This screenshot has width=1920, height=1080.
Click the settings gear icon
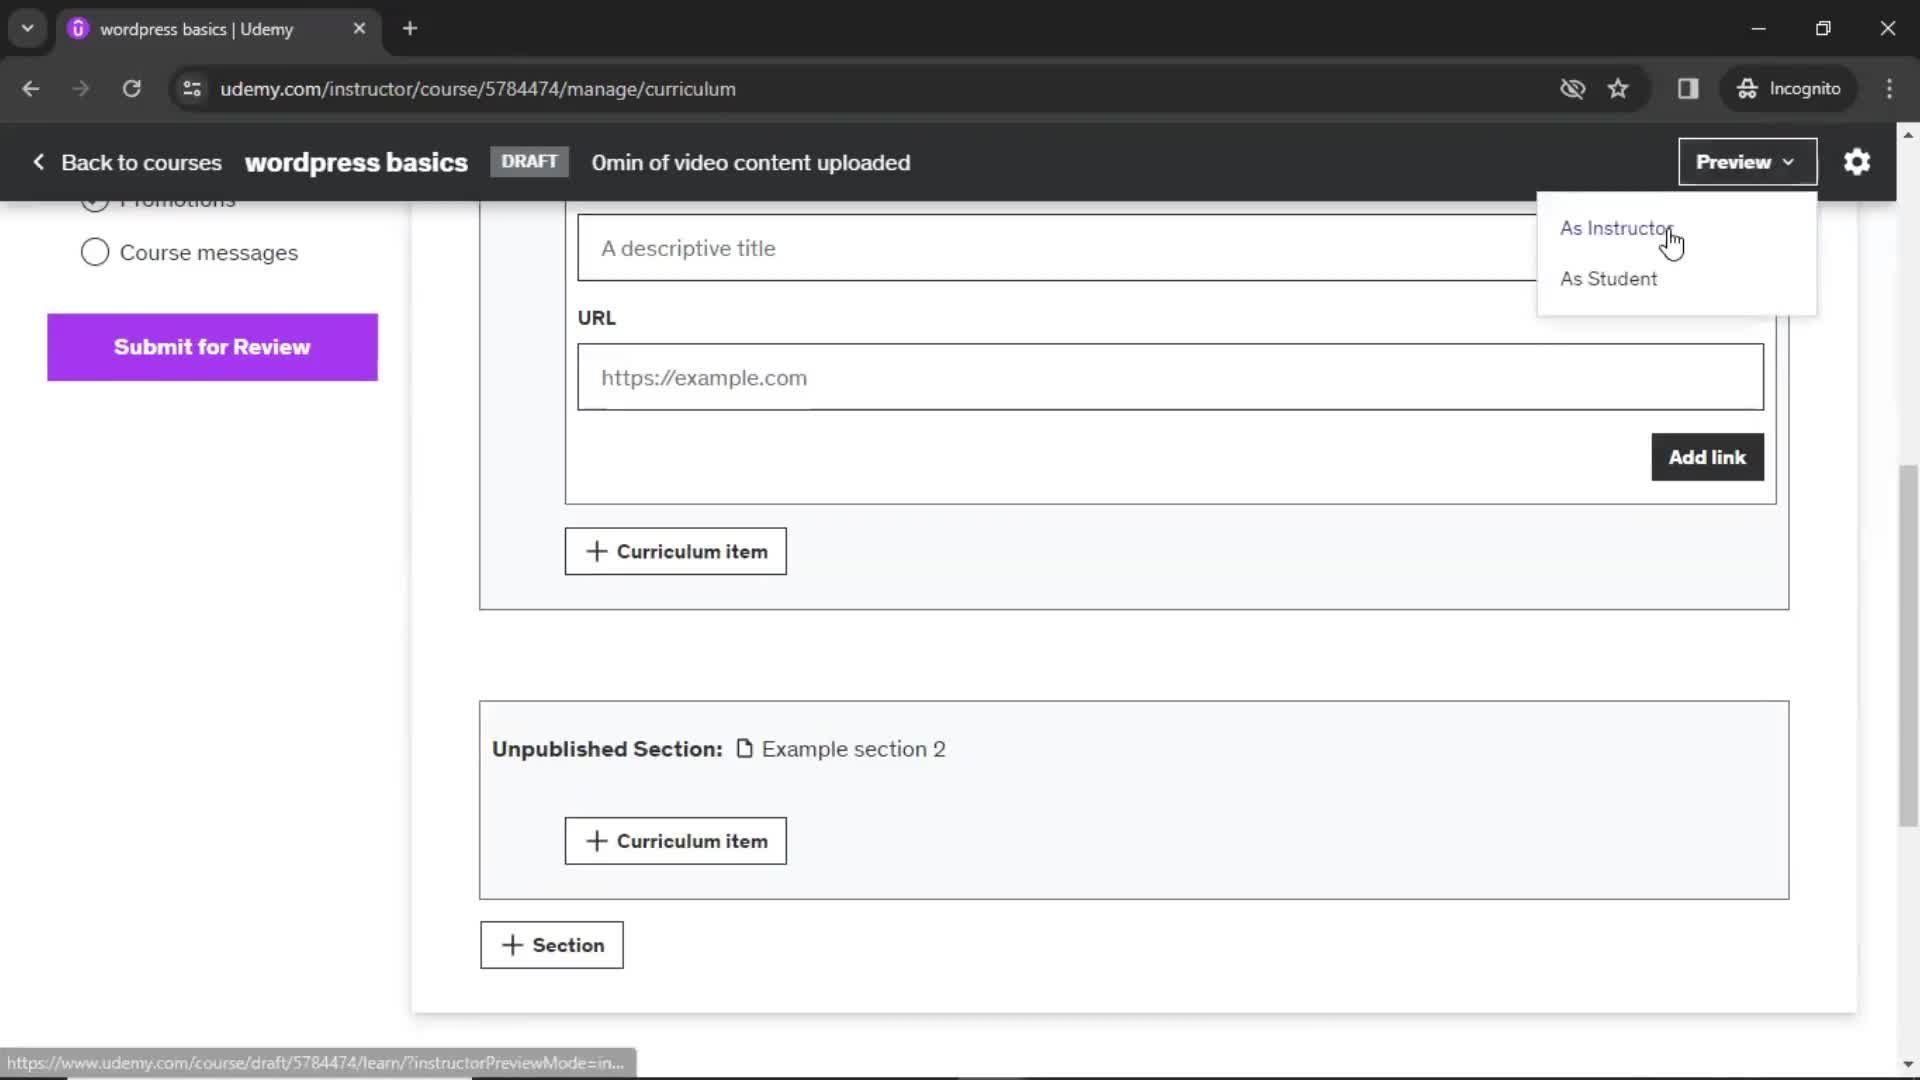point(1859,162)
